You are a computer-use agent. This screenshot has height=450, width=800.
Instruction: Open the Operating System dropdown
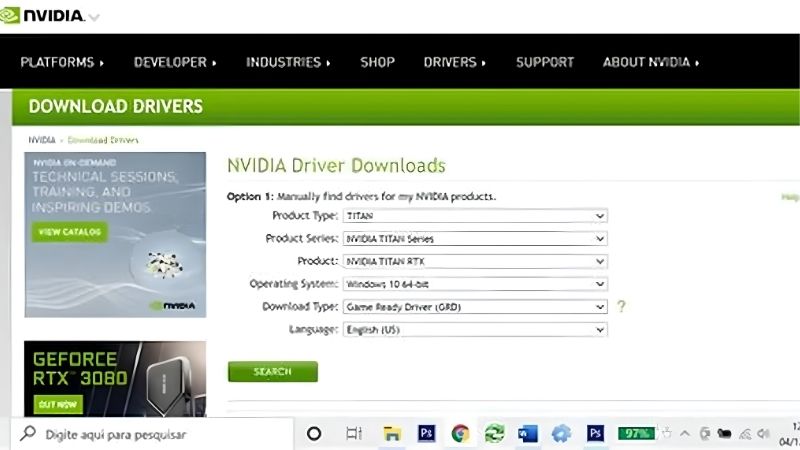[x=475, y=284]
